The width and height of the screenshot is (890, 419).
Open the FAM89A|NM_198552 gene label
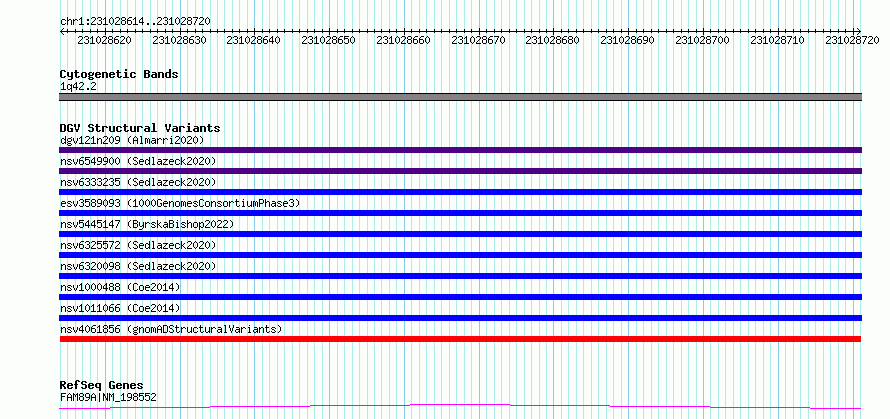[x=108, y=397]
